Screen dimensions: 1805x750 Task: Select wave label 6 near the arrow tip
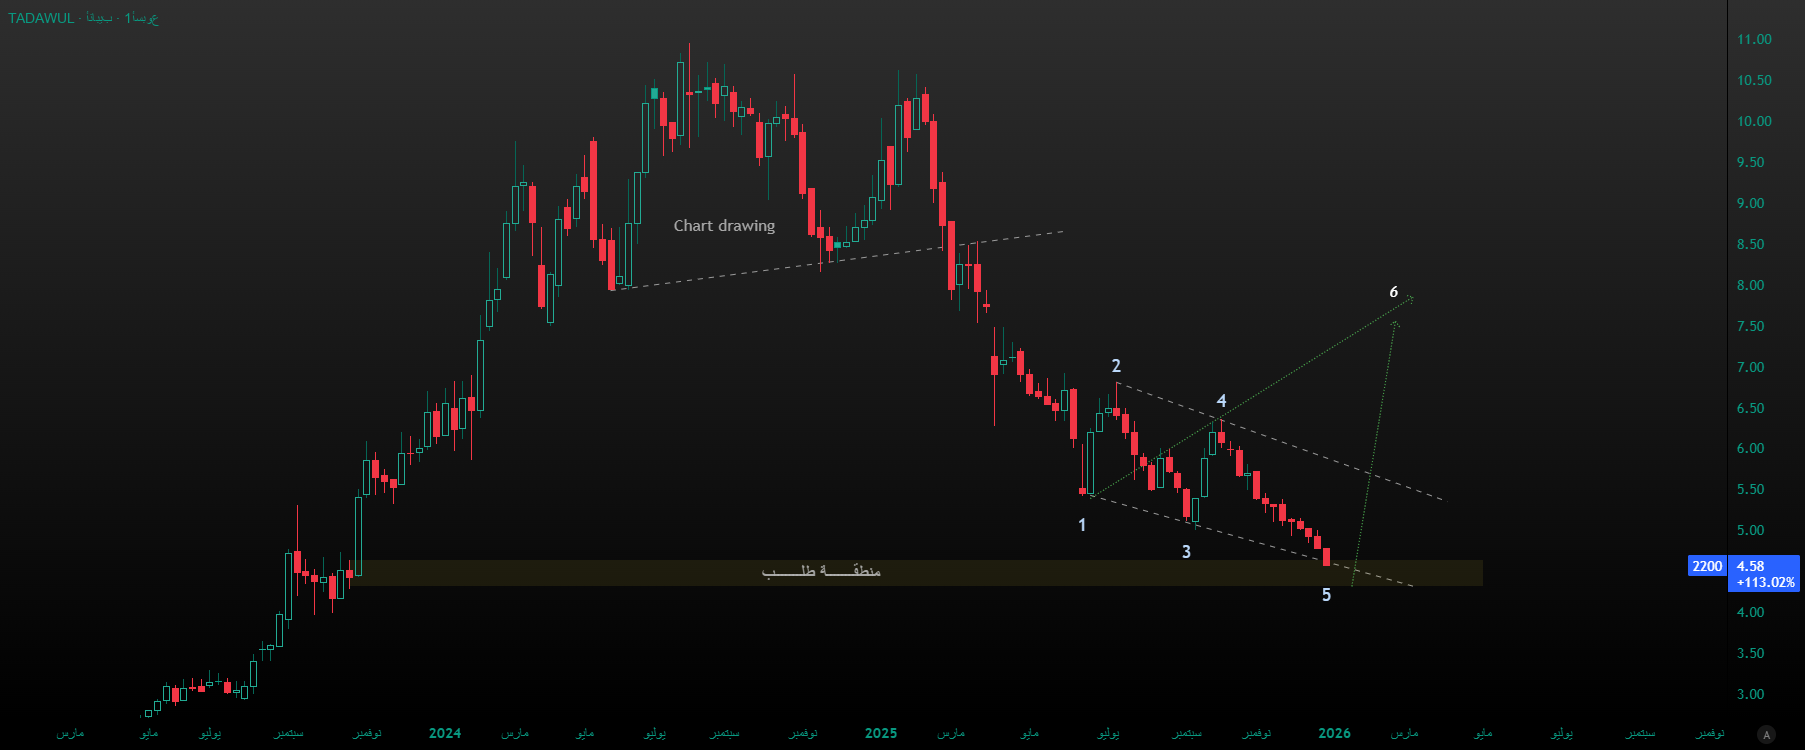coord(1393,292)
